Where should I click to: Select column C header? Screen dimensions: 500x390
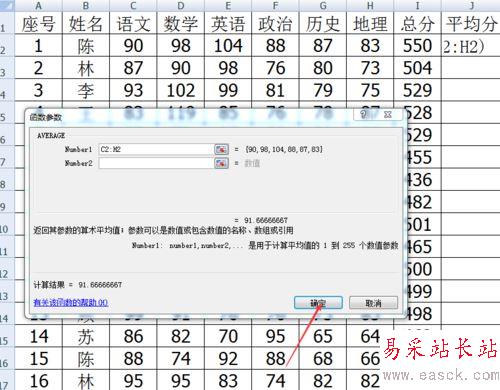133,6
